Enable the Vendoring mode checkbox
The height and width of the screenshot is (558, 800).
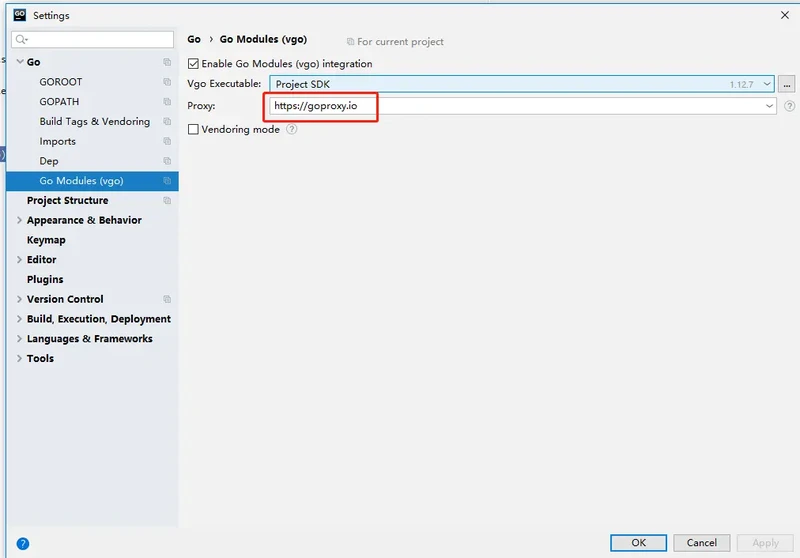point(194,129)
